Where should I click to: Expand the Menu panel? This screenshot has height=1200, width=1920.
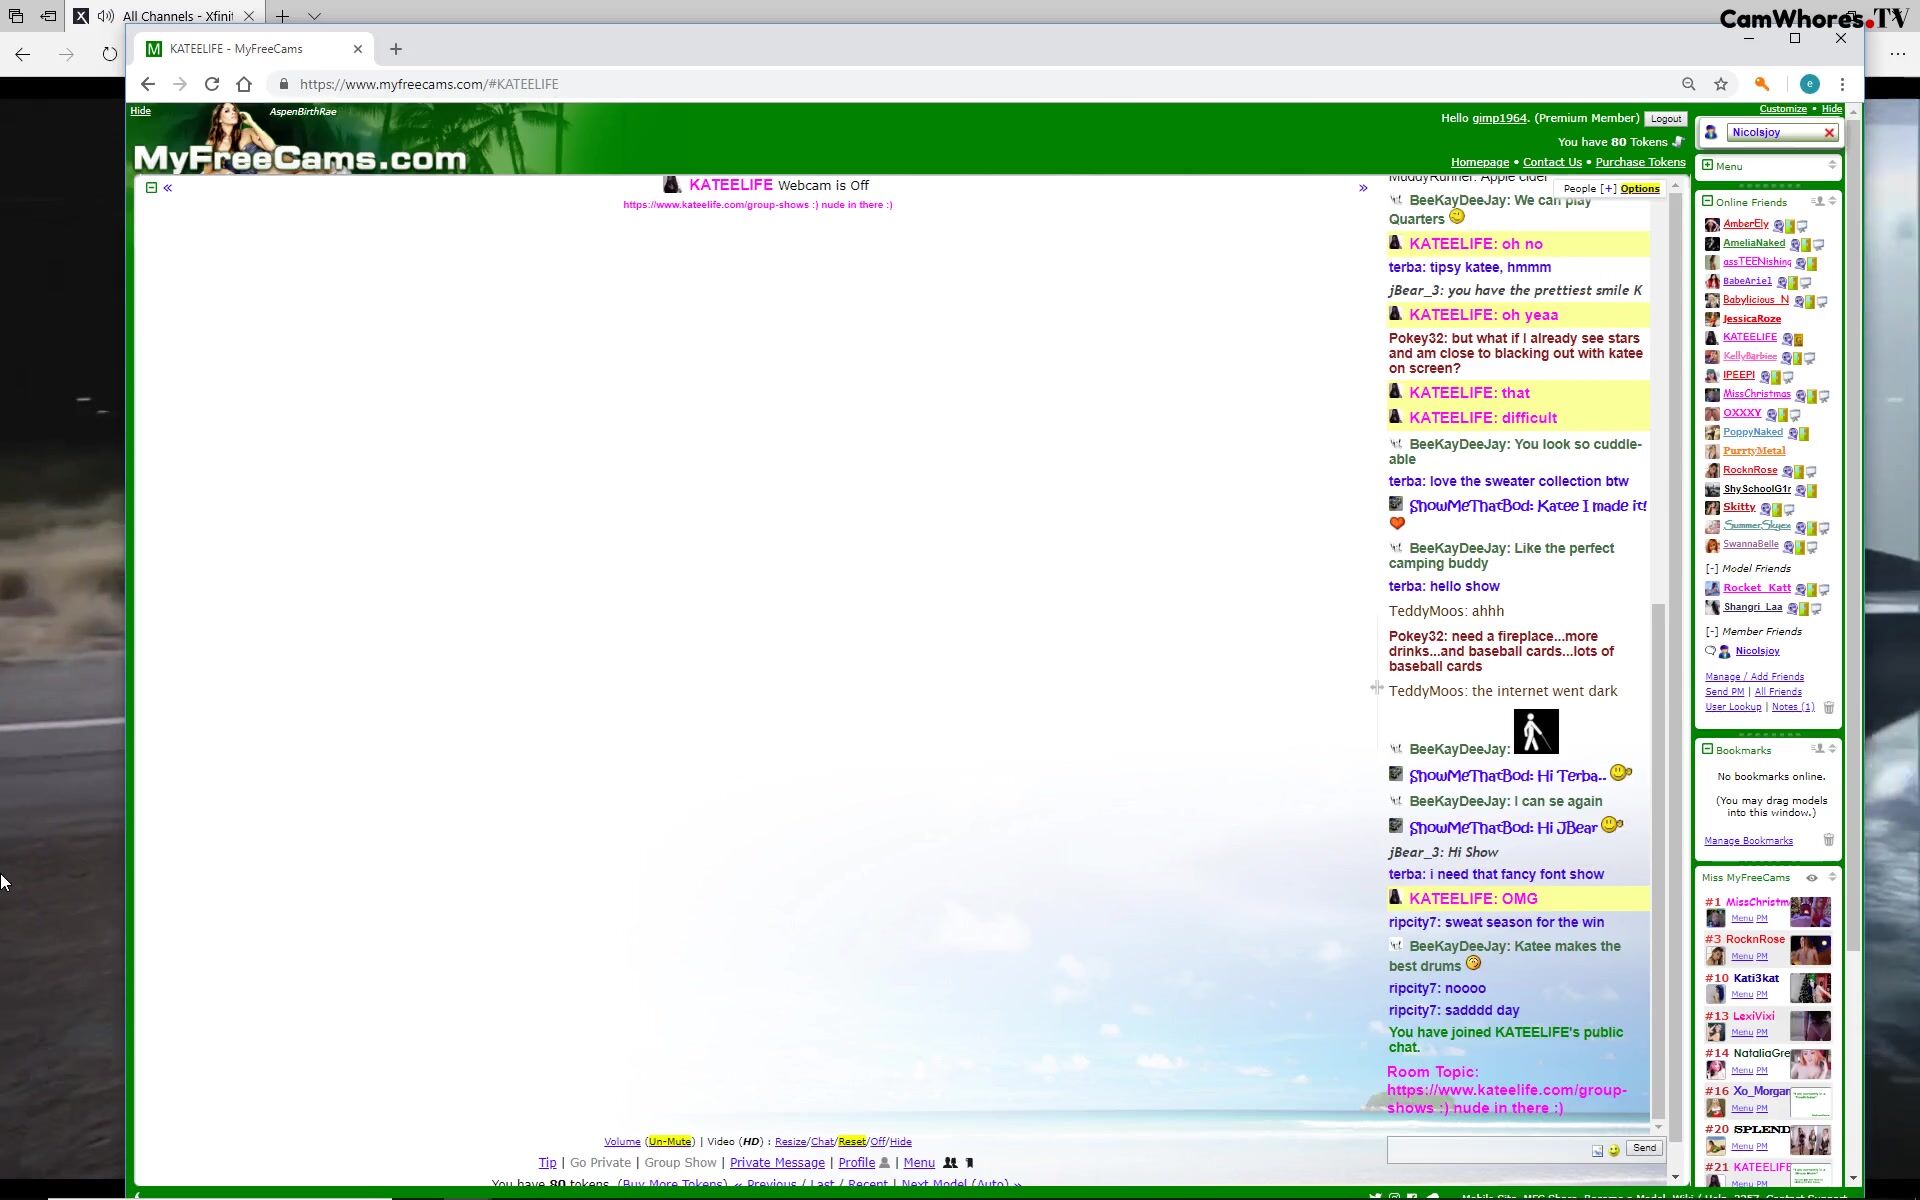[1707, 165]
